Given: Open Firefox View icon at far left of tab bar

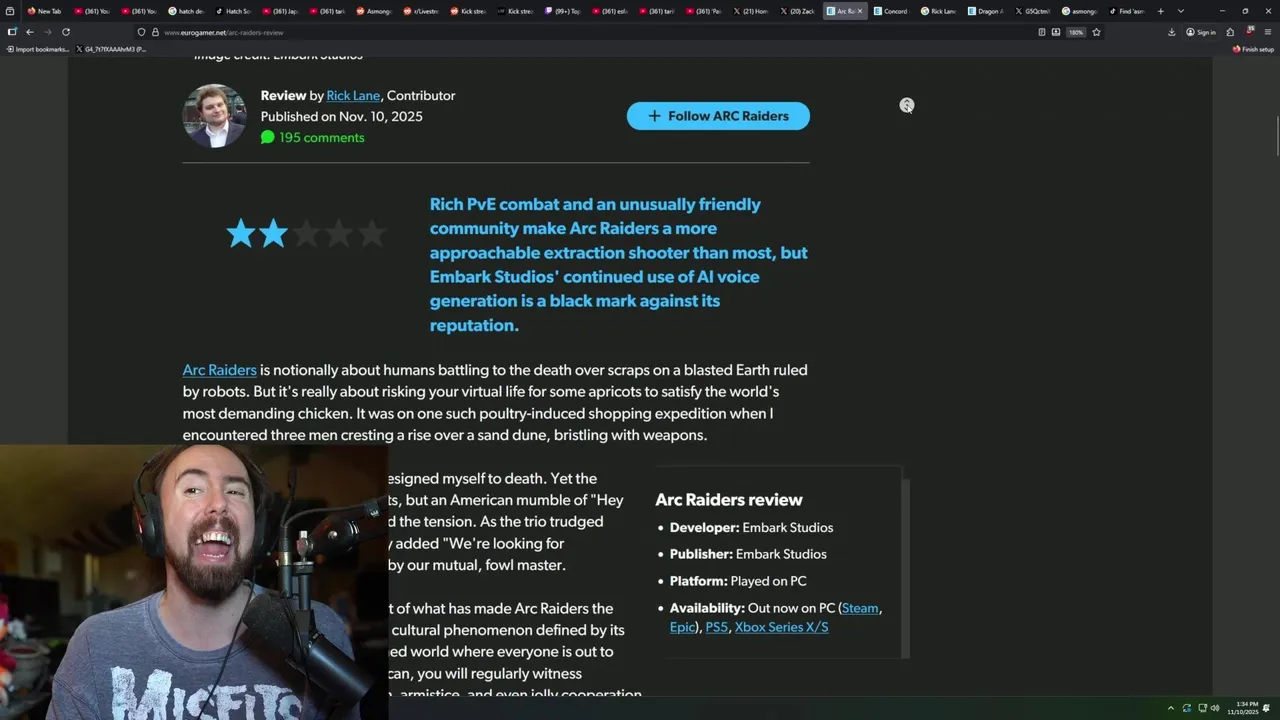Looking at the screenshot, I should (x=10, y=11).
